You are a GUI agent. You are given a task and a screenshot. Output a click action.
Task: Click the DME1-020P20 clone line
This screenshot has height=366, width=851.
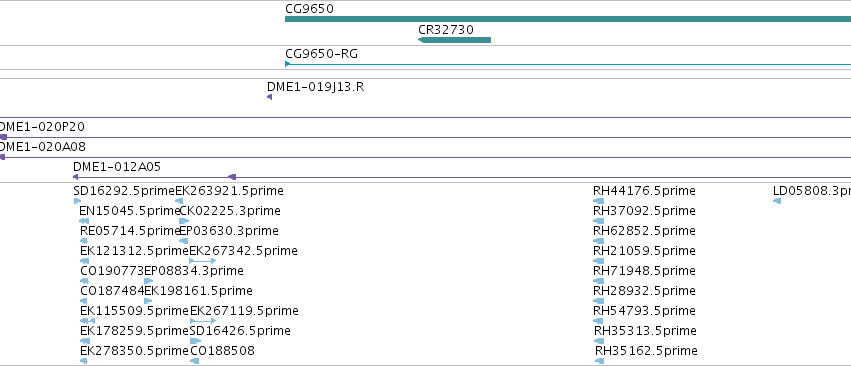click(426, 137)
